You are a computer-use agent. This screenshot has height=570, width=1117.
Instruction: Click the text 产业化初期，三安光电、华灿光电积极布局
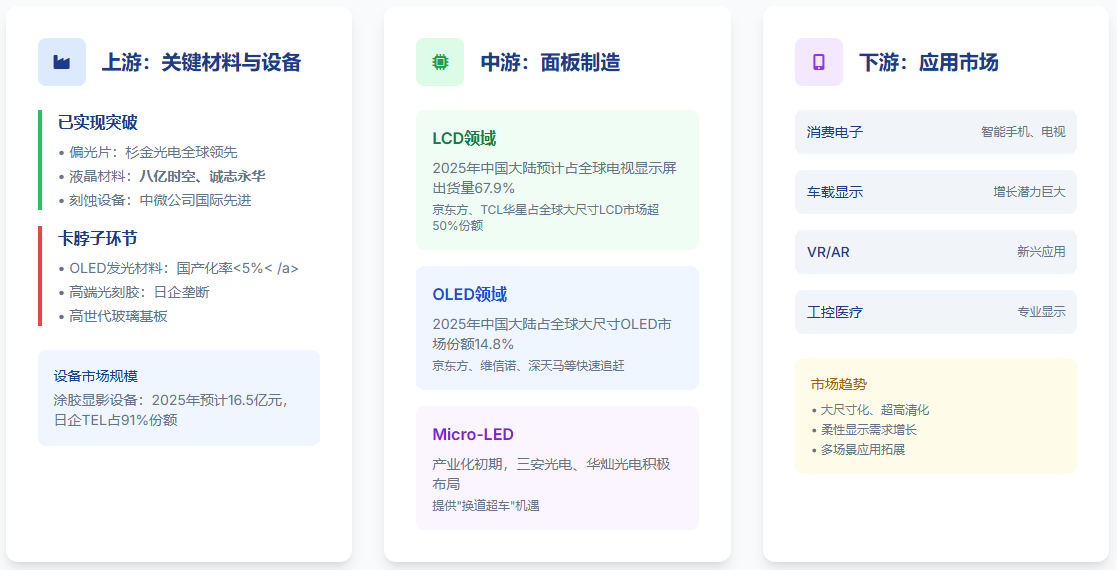pyautogui.click(x=551, y=474)
